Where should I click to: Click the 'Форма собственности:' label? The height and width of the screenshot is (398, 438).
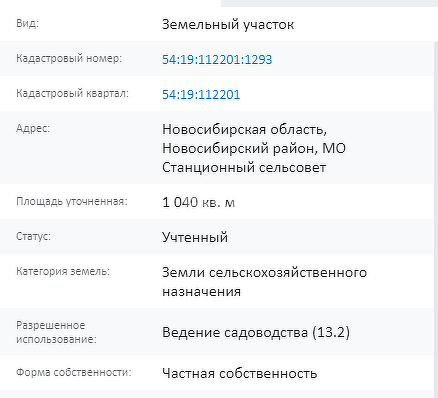pyautogui.click(x=74, y=372)
